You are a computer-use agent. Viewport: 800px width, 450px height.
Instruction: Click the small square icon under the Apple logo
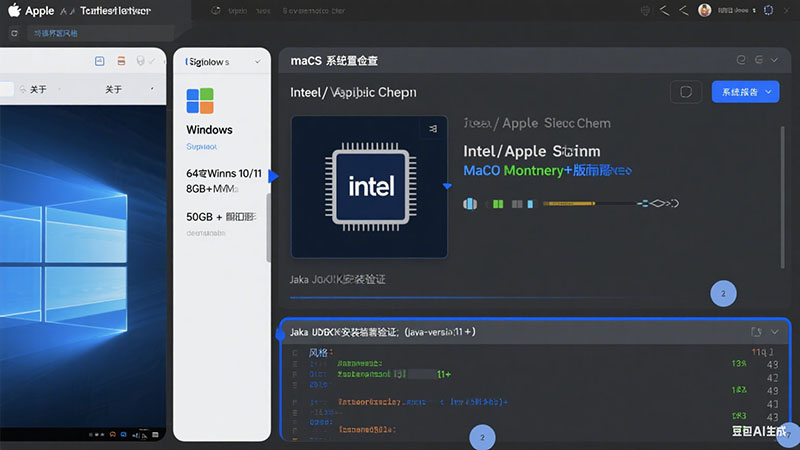14,34
